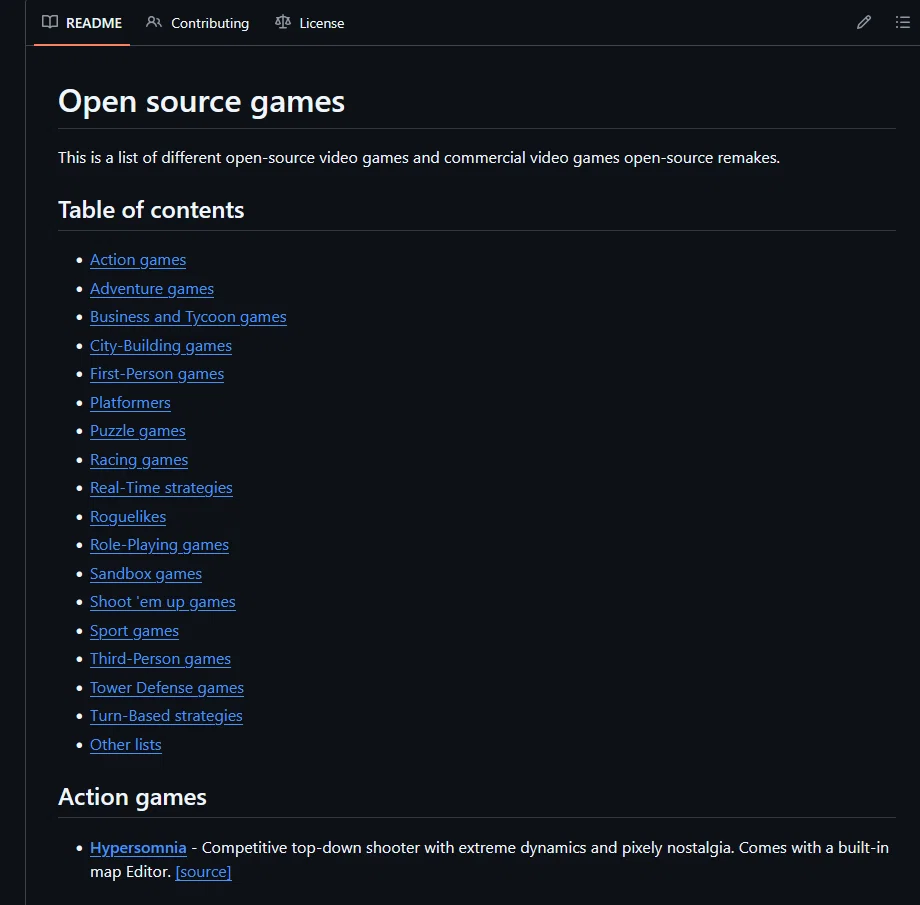Open Role-Playing games link
This screenshot has width=920, height=905.
[160, 545]
